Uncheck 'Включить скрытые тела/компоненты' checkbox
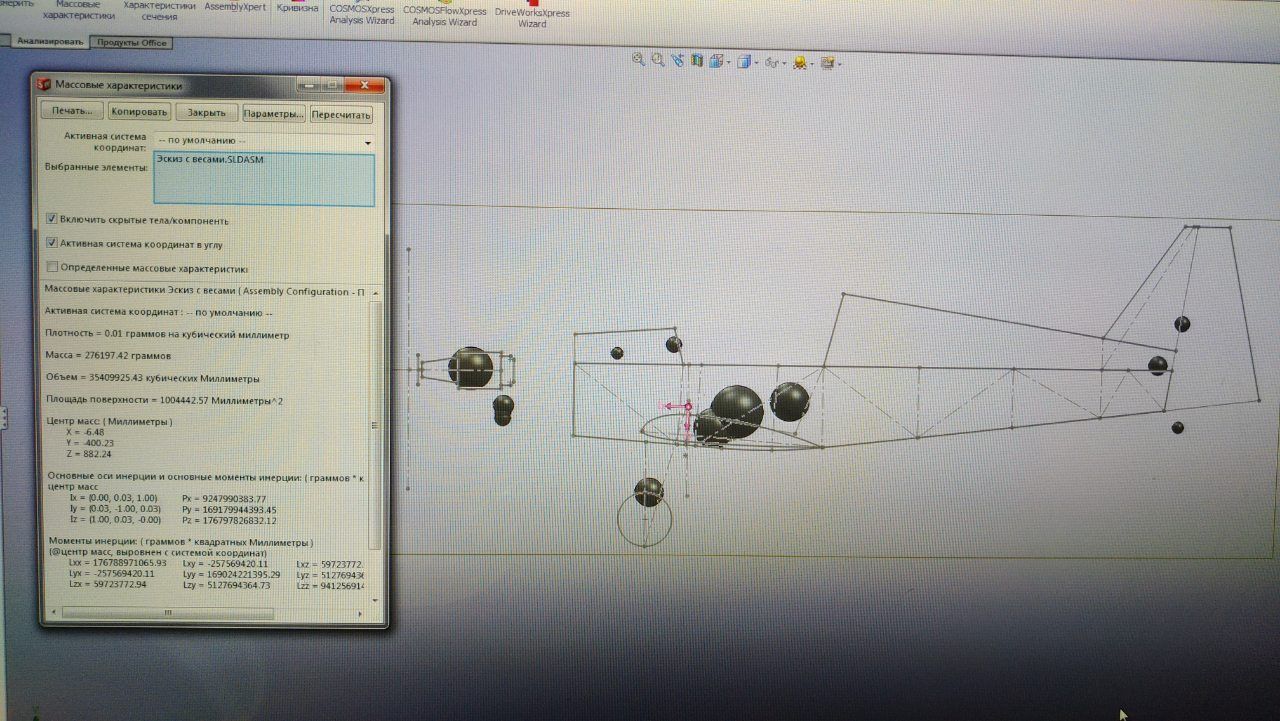The height and width of the screenshot is (721, 1280). [52, 220]
